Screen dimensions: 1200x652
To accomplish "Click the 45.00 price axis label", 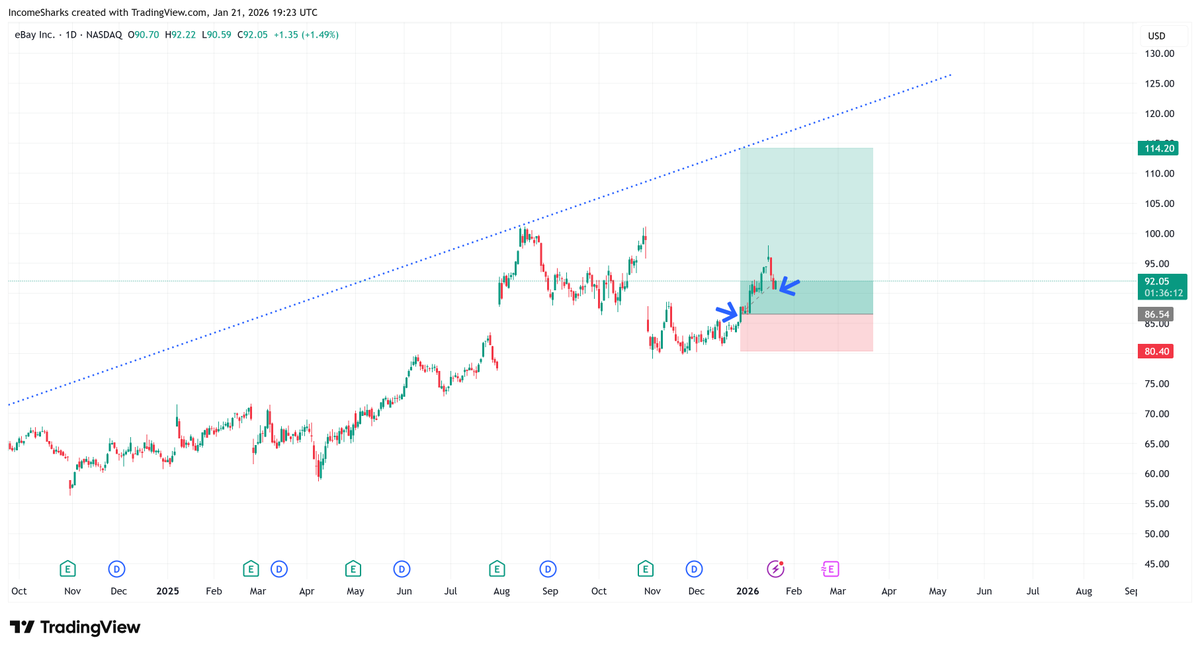I will 1158,564.
